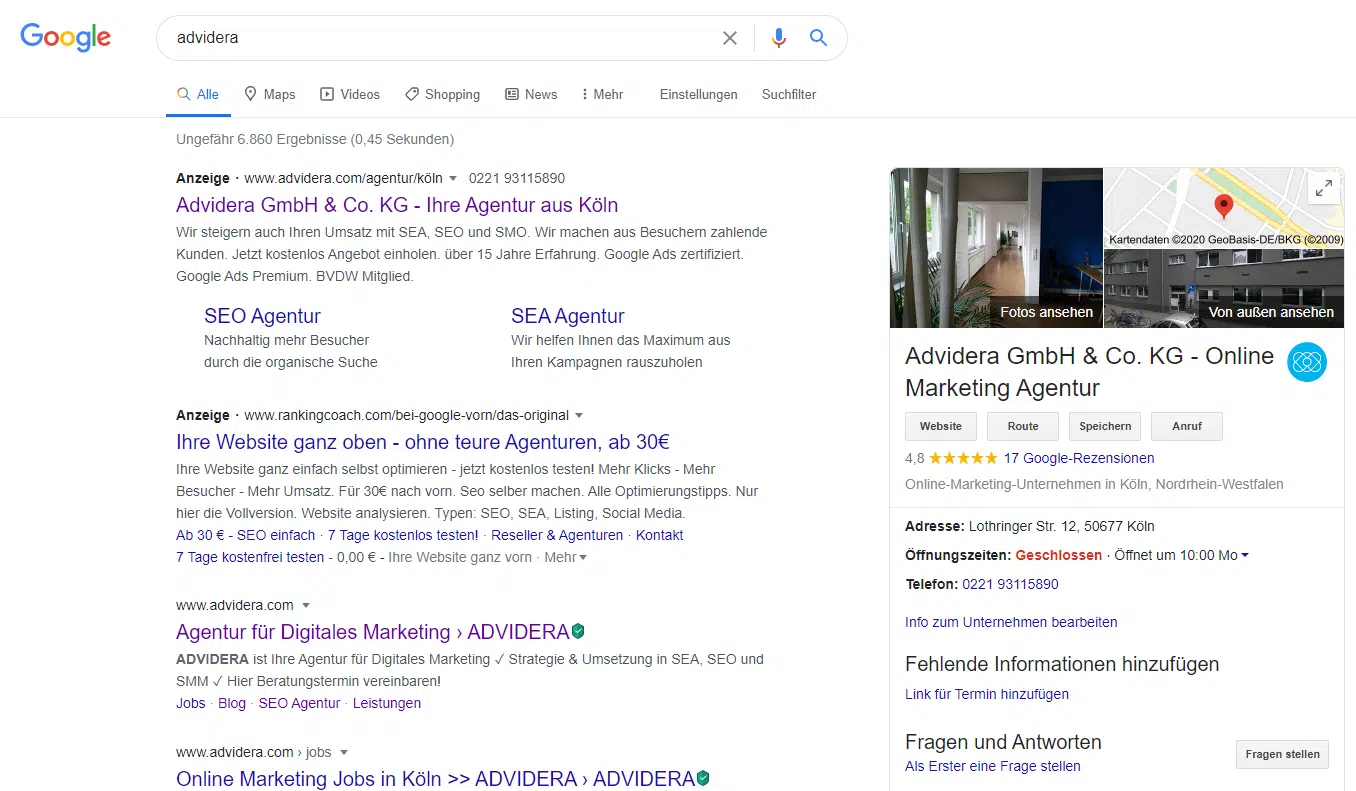Click phone number 0221 93115890 in panel

(x=1010, y=584)
